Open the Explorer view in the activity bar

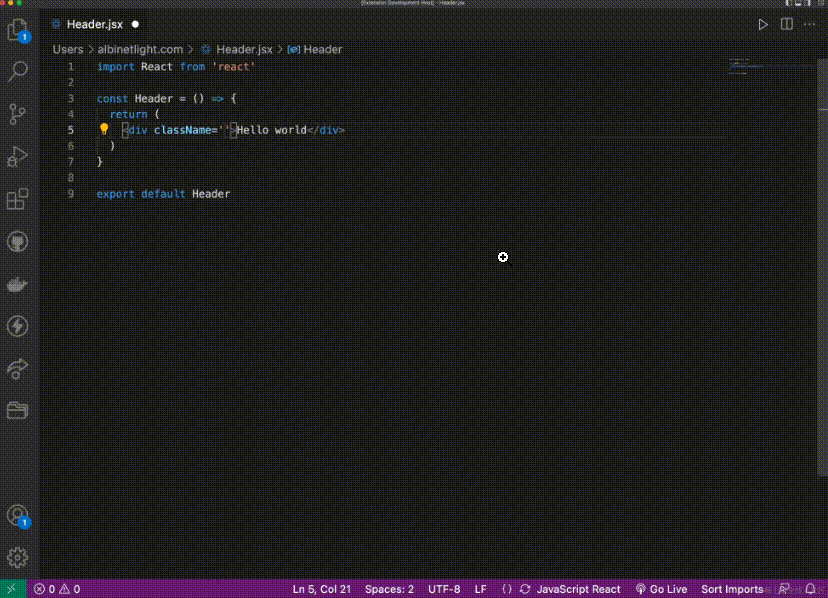pos(17,29)
